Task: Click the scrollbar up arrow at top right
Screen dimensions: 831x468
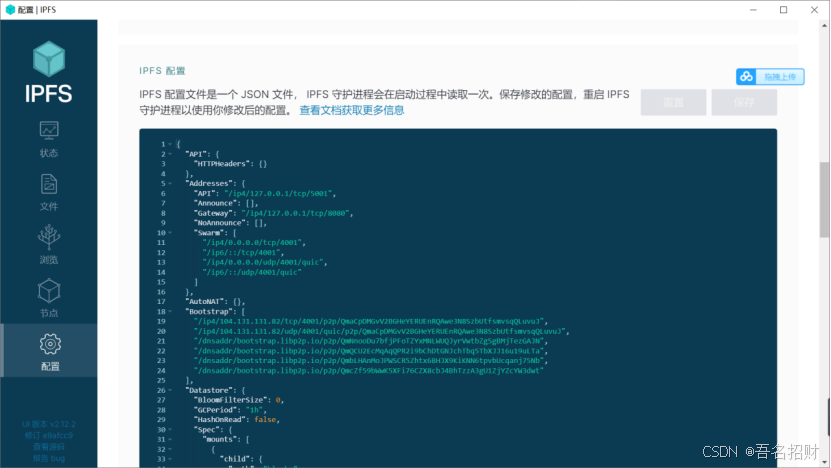Action: pyautogui.click(x=825, y=25)
